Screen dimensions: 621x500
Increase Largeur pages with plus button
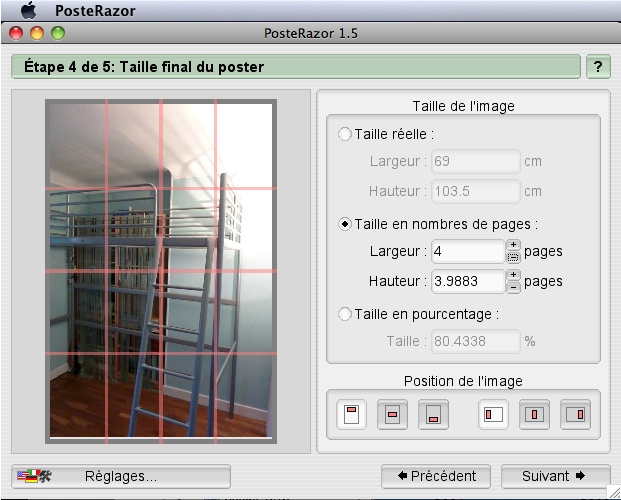coord(513,245)
